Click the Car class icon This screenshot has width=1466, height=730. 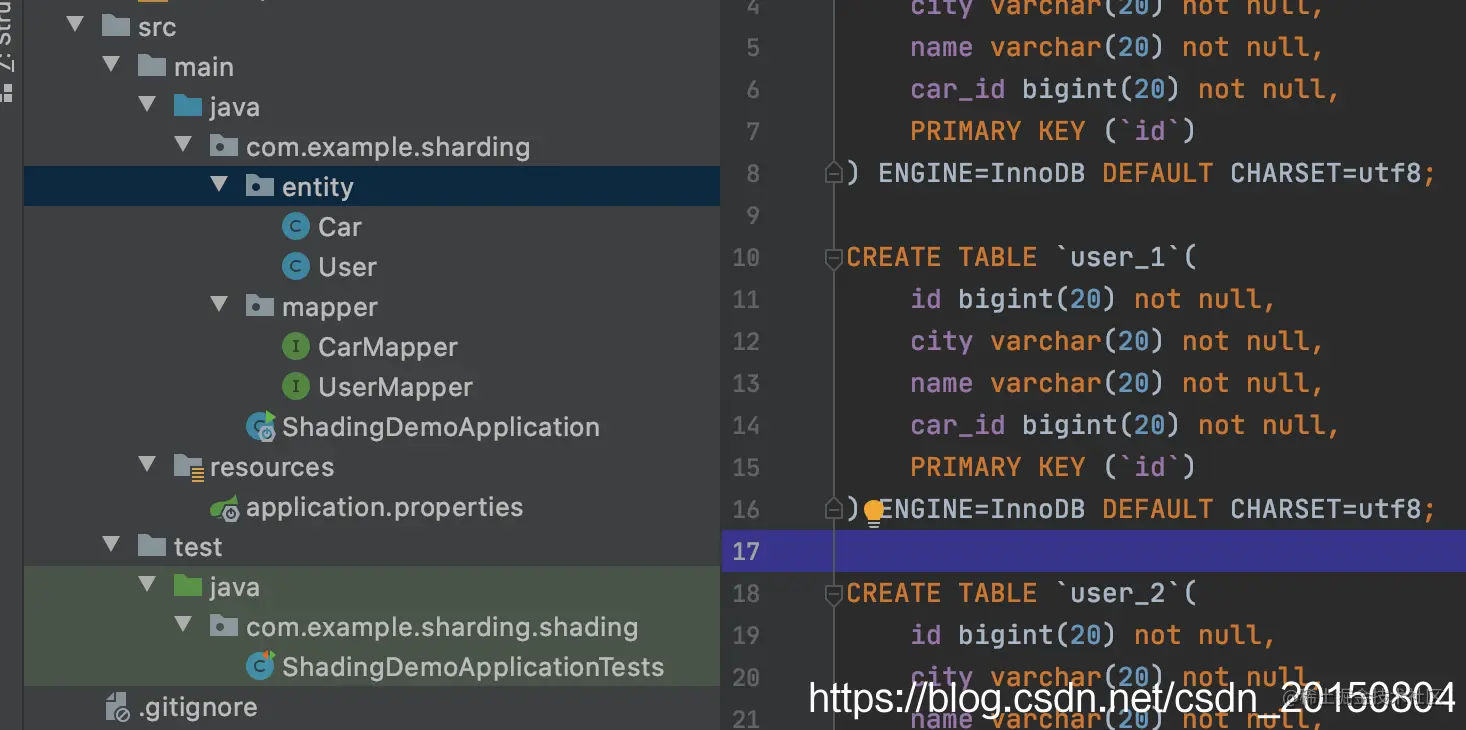tap(295, 227)
